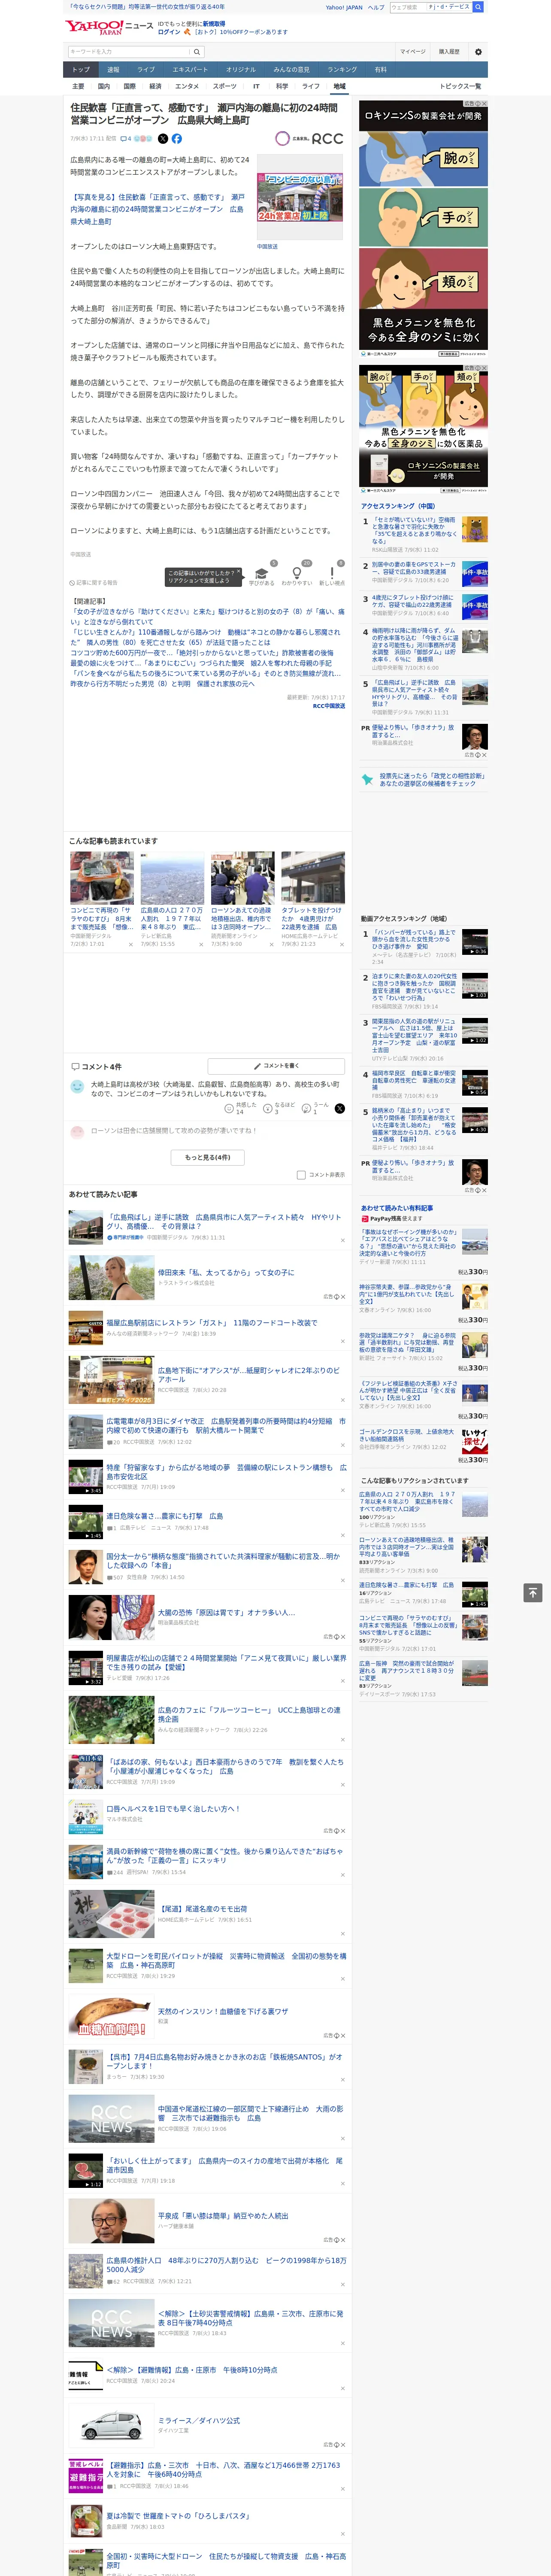Open 広島県の人口 270万 recommended thumbnail
The height and width of the screenshot is (2576, 551).
[172, 878]
